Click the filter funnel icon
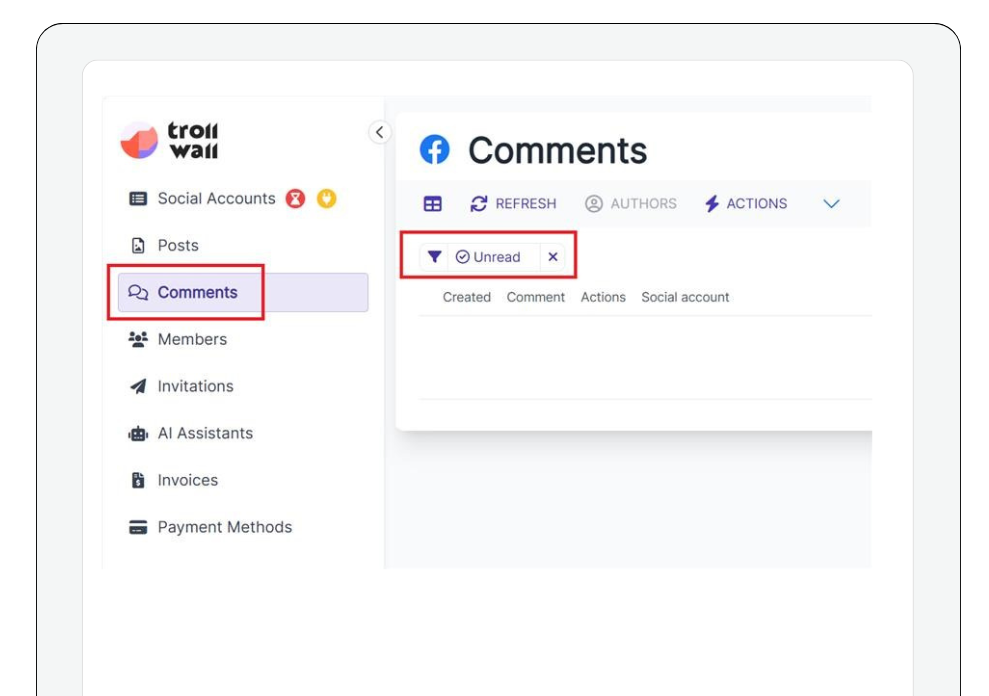Screen dimensions: 989x696 click(x=434, y=257)
